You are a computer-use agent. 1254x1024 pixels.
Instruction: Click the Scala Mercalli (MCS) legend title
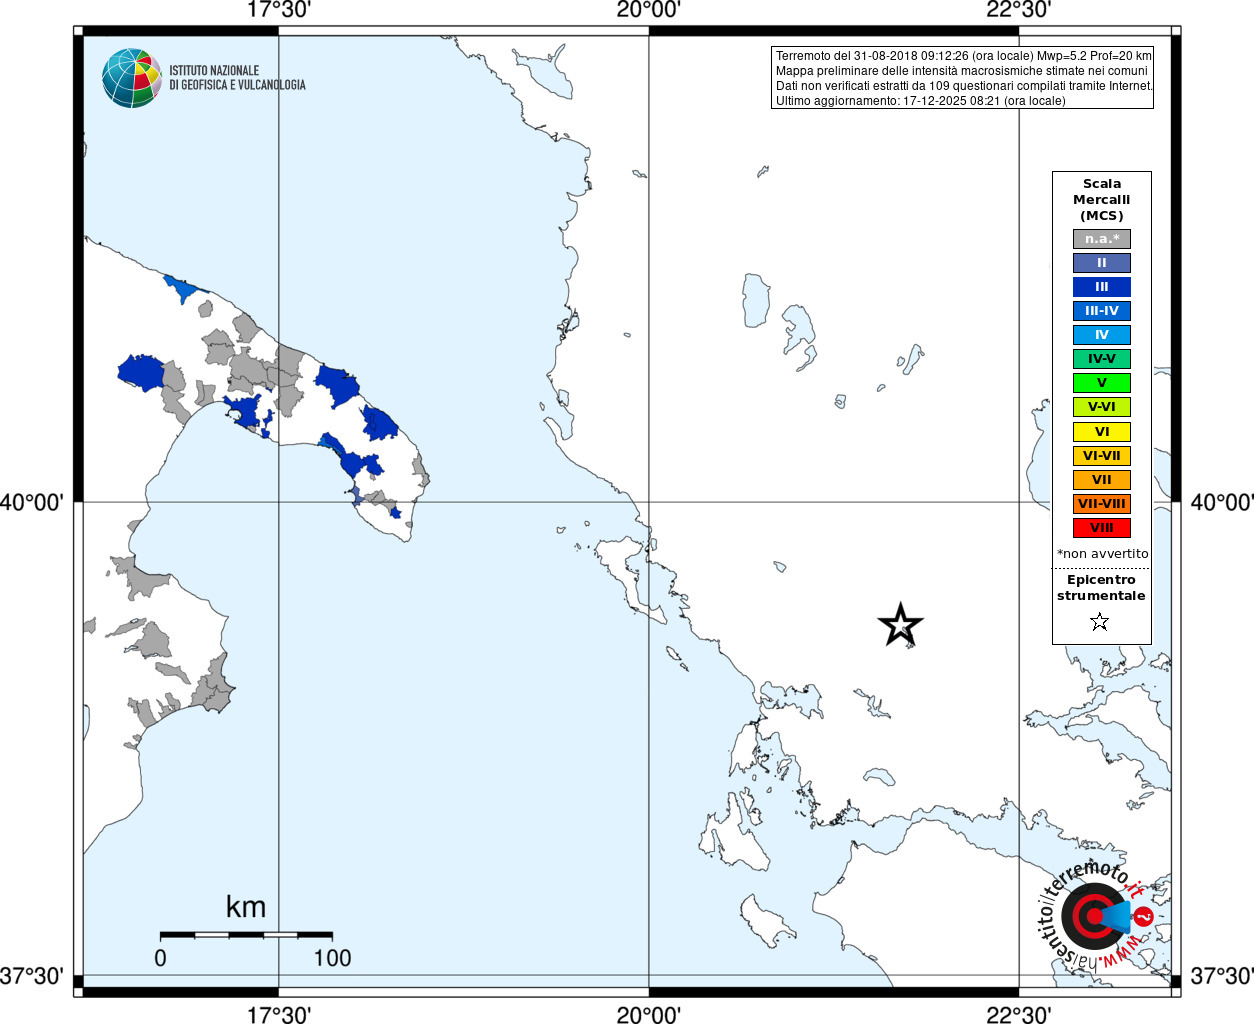click(1102, 200)
